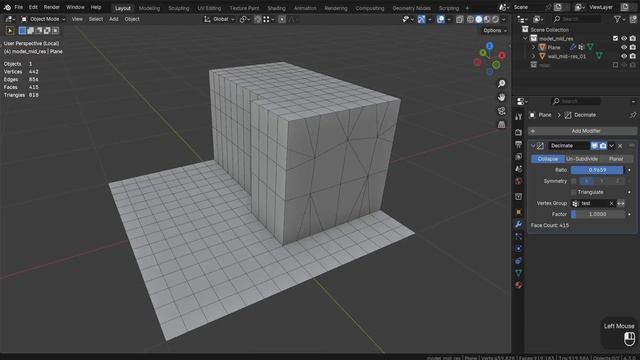Open the viewport shading options dropdown

coord(504,19)
